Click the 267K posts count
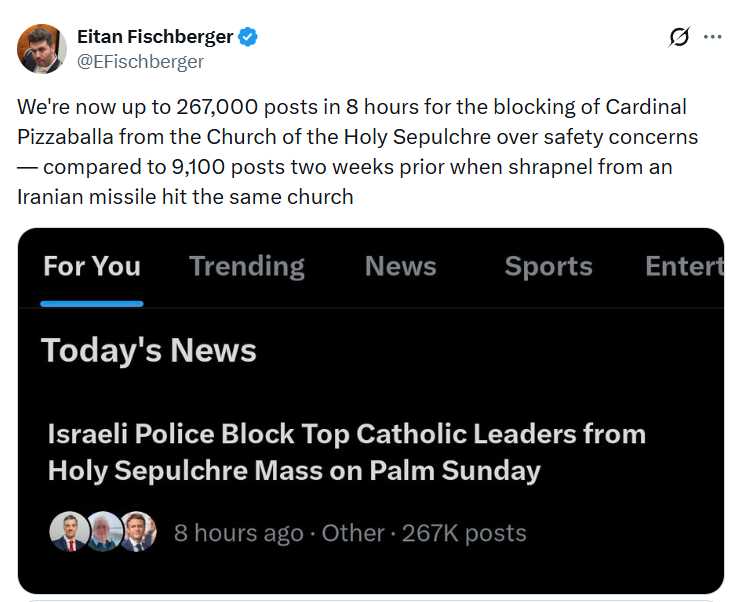Image resolution: width=739 pixels, height=602 pixels. coord(464,533)
